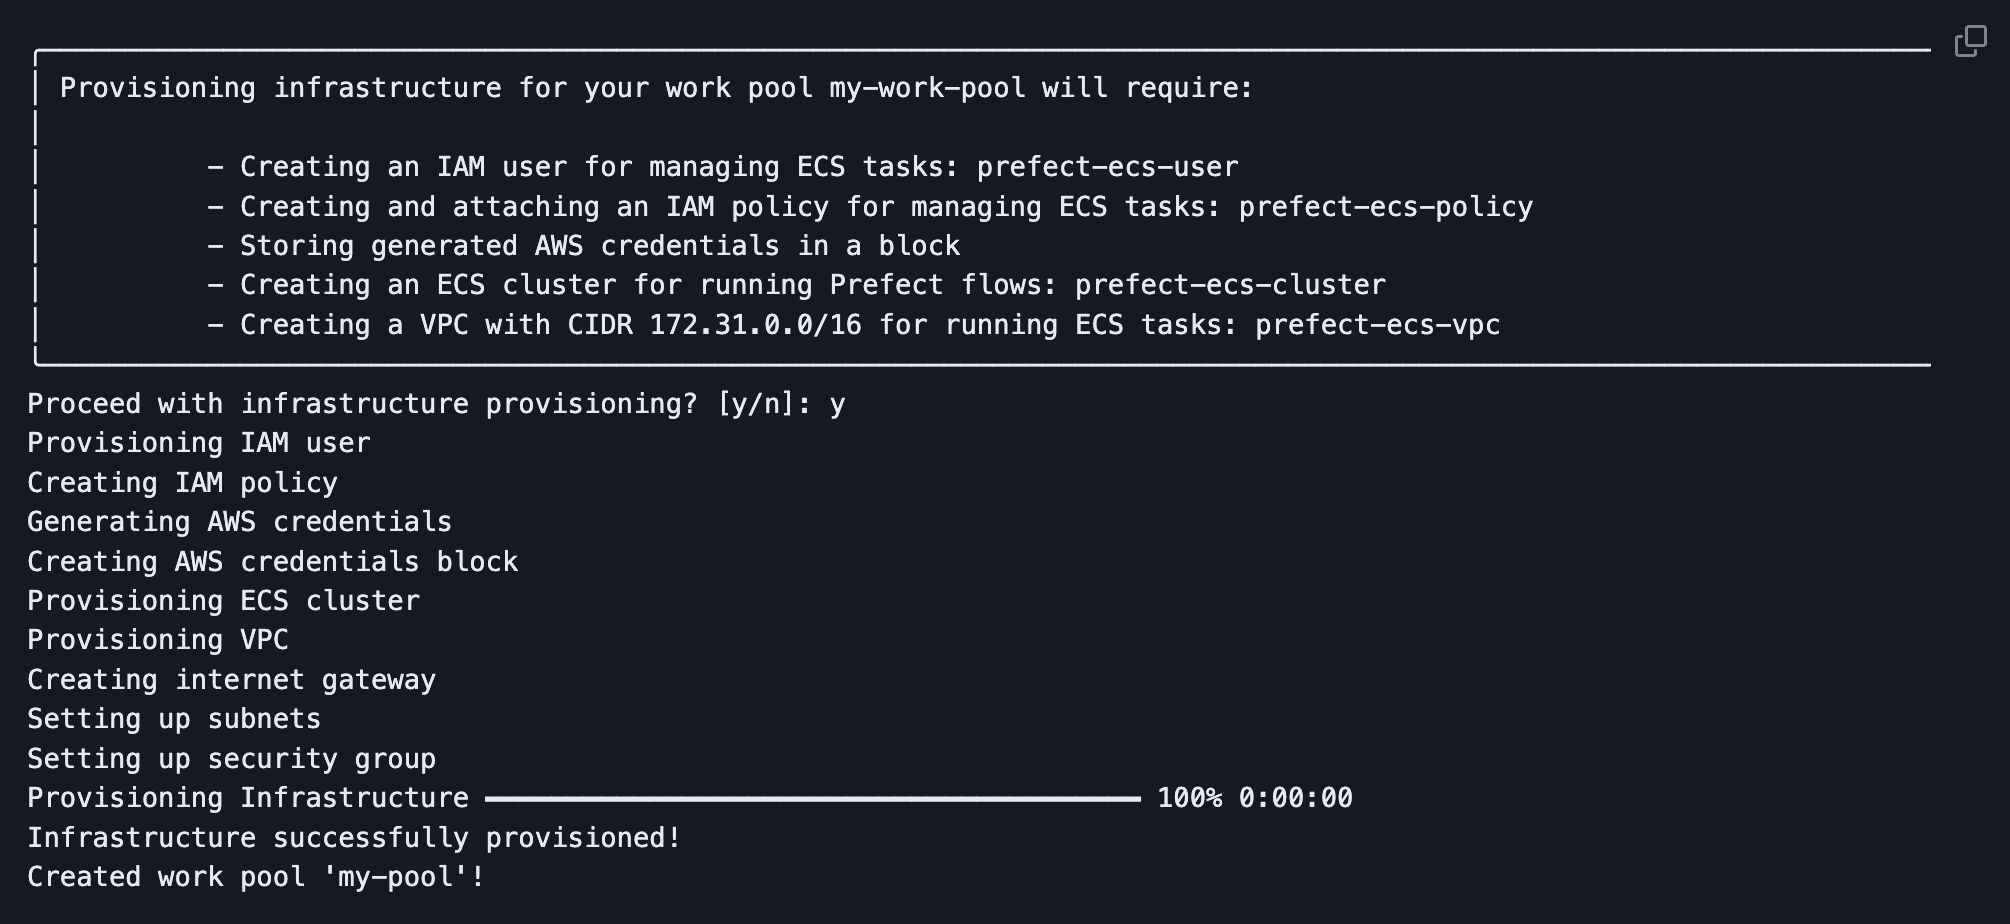Click the 'Creating IAM policy' output line

[182, 483]
